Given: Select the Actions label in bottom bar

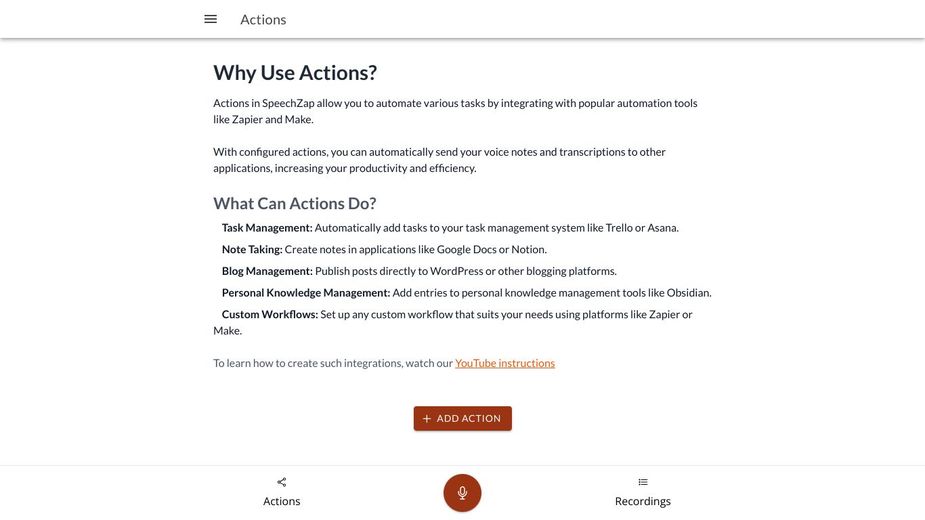Looking at the screenshot, I should pyautogui.click(x=282, y=501).
